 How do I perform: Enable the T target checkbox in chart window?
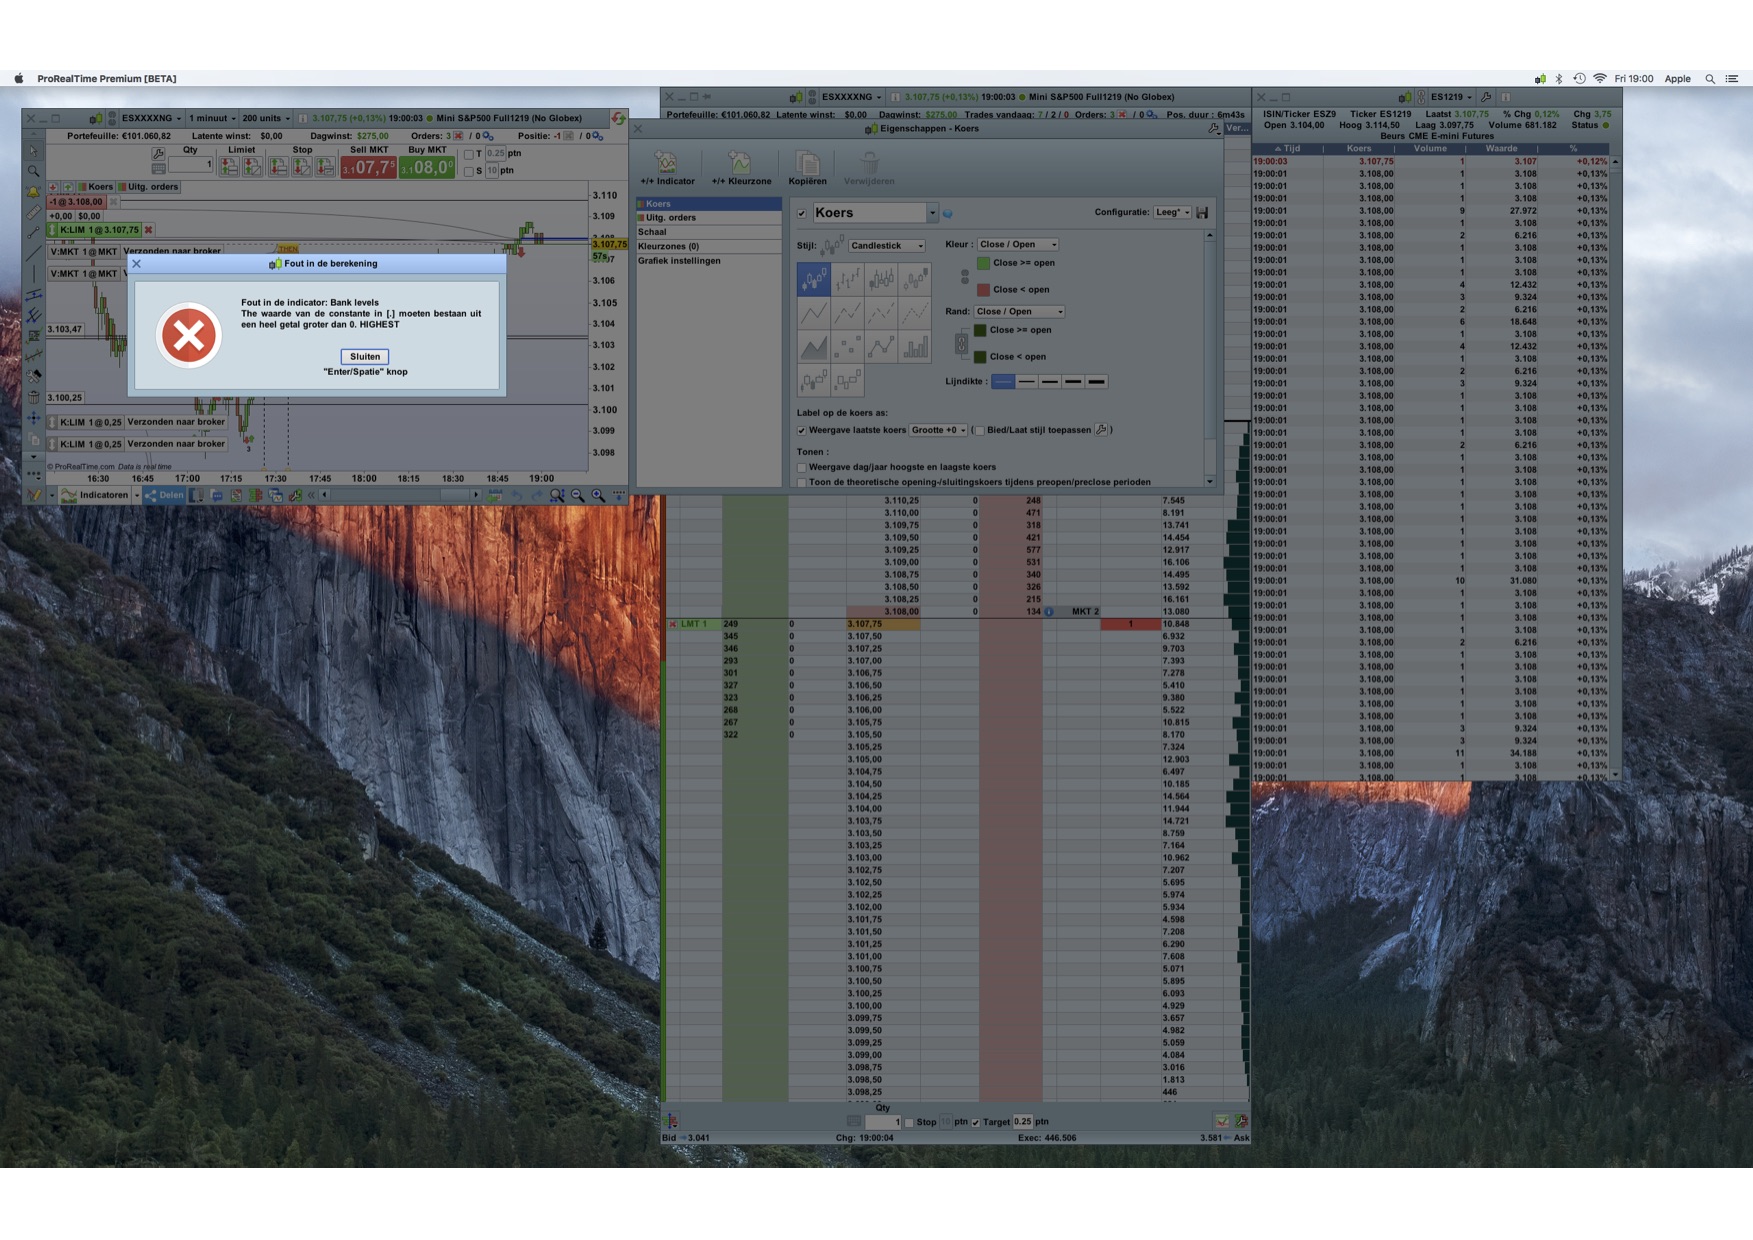468,154
